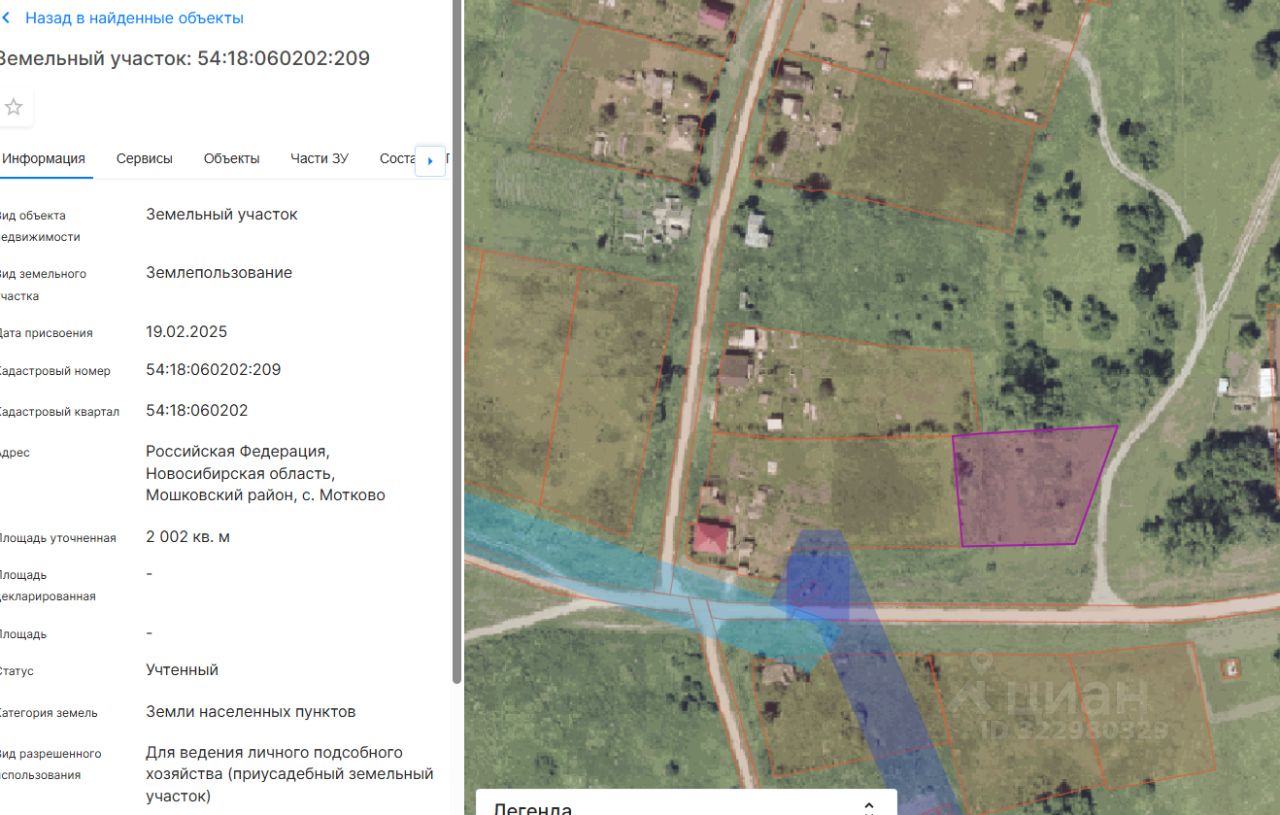1280x815 pixels.
Task: Click the info panel vertical scrollbar
Action: tap(458, 340)
